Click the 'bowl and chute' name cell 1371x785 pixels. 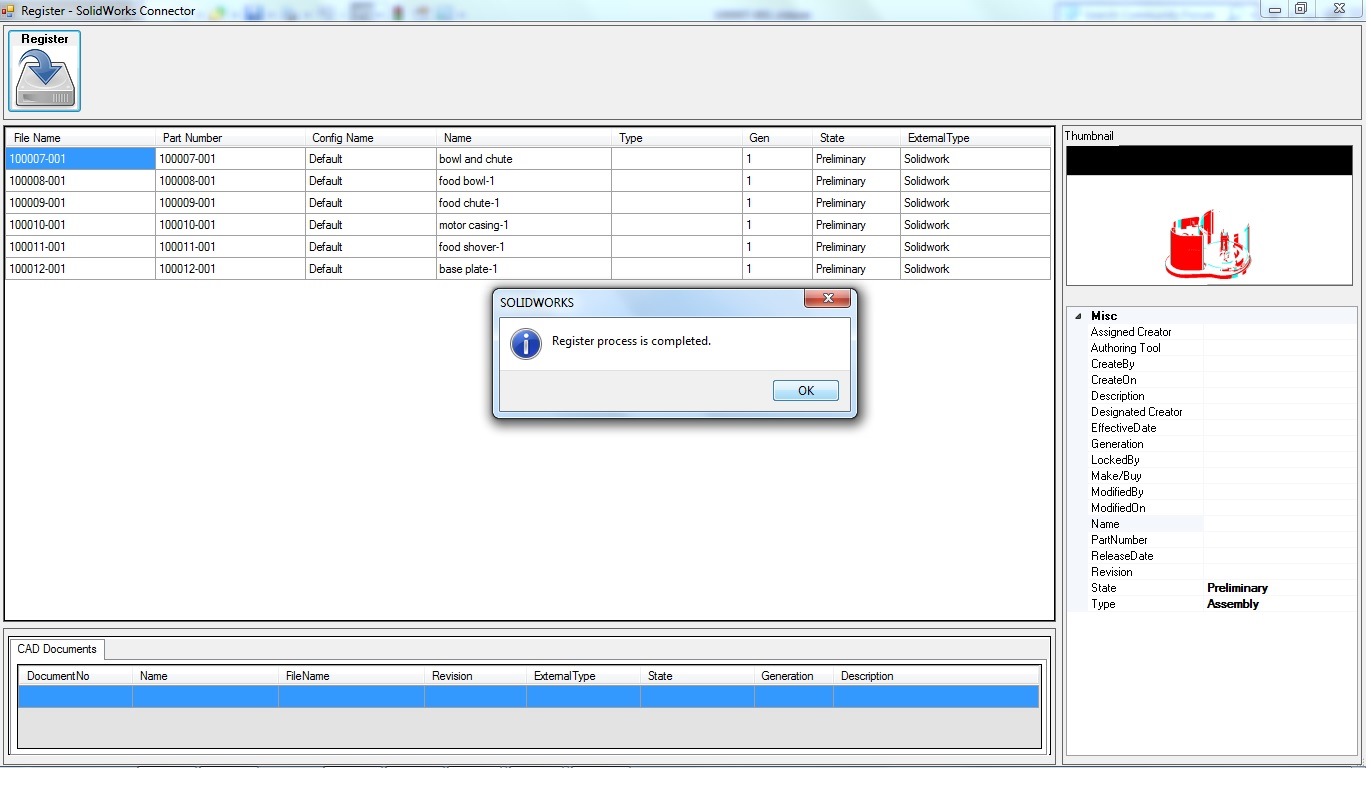pos(524,159)
